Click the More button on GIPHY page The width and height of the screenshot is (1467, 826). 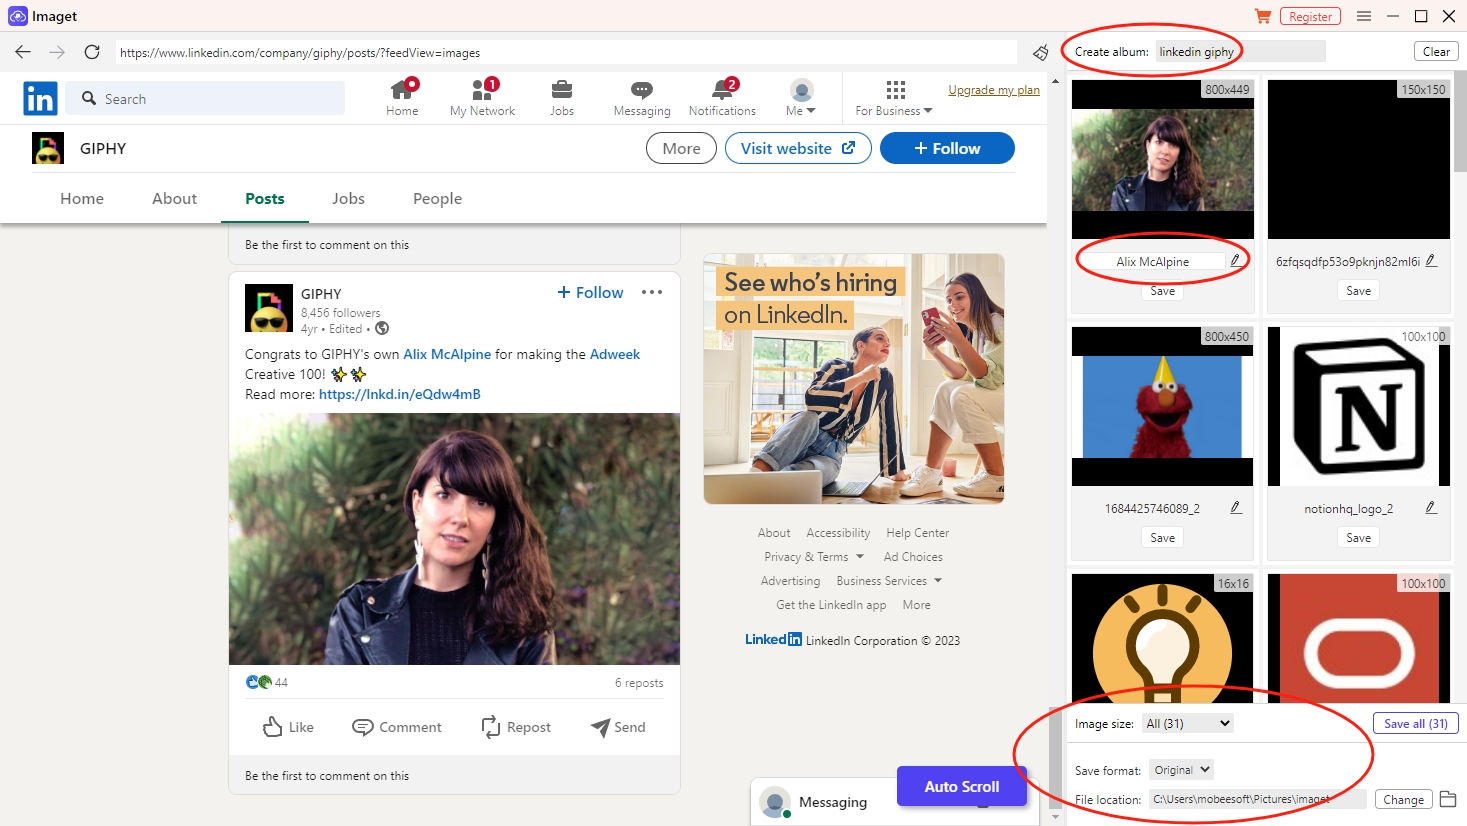[681, 148]
